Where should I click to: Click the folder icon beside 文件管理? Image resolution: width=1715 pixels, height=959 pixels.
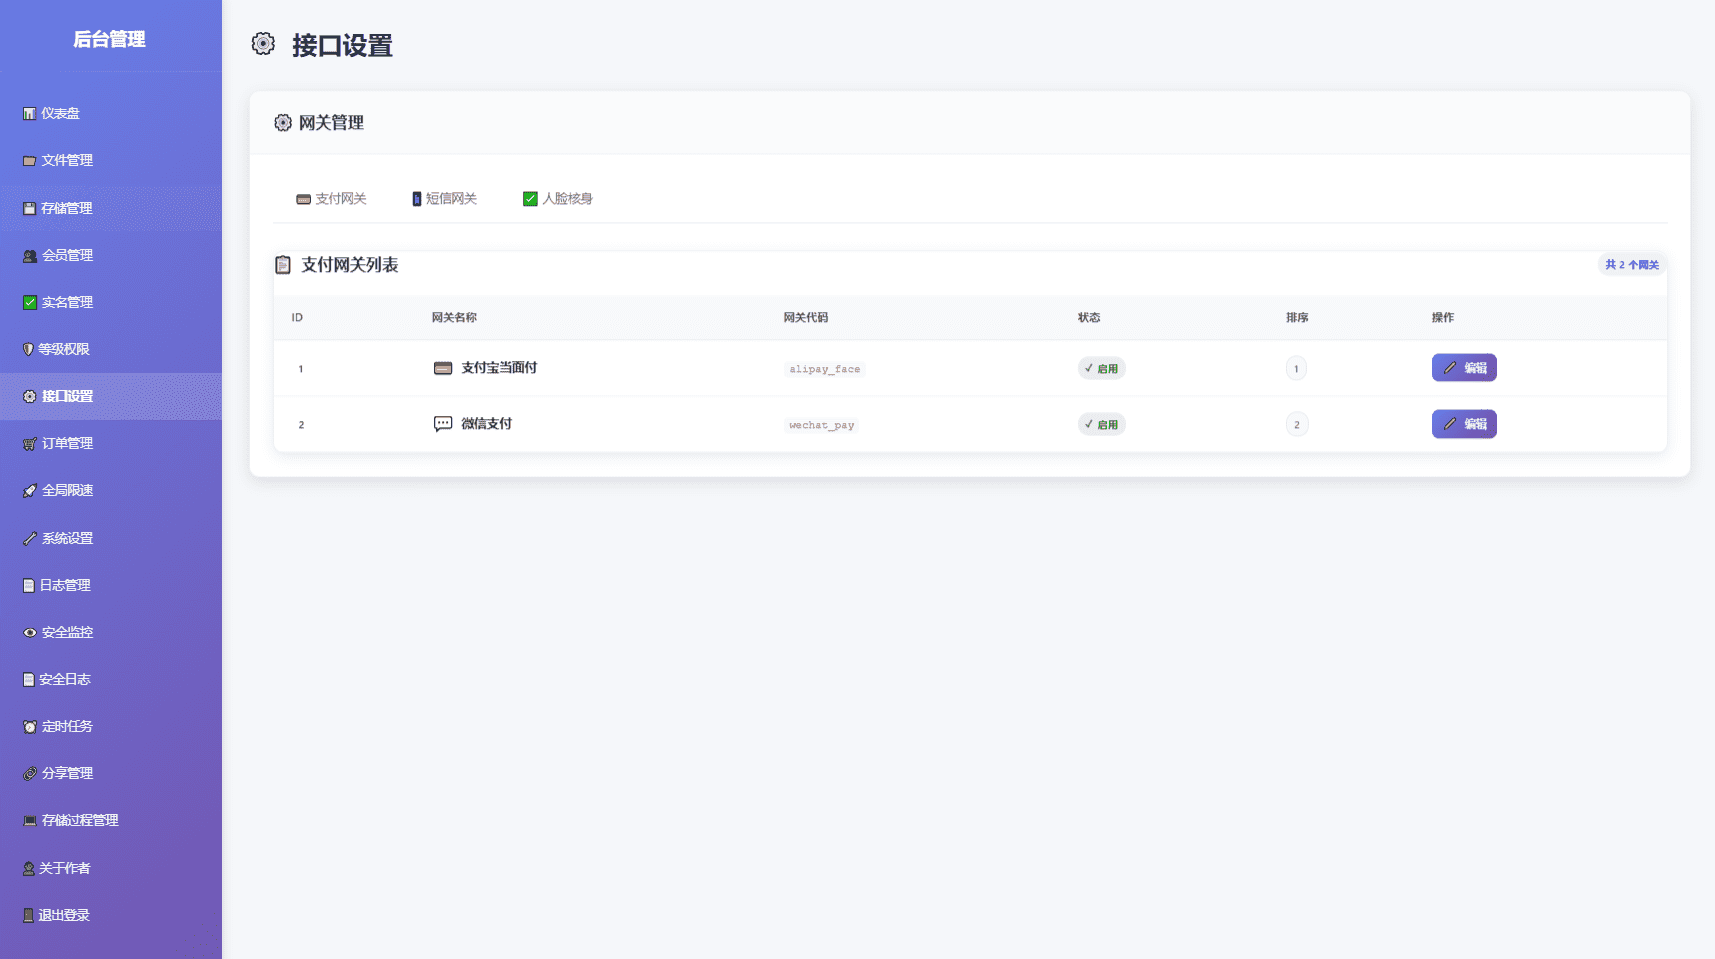(29, 161)
